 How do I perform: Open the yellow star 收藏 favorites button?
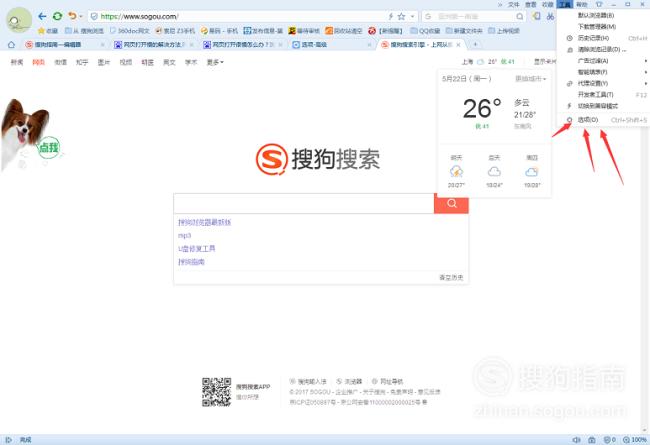[48, 31]
